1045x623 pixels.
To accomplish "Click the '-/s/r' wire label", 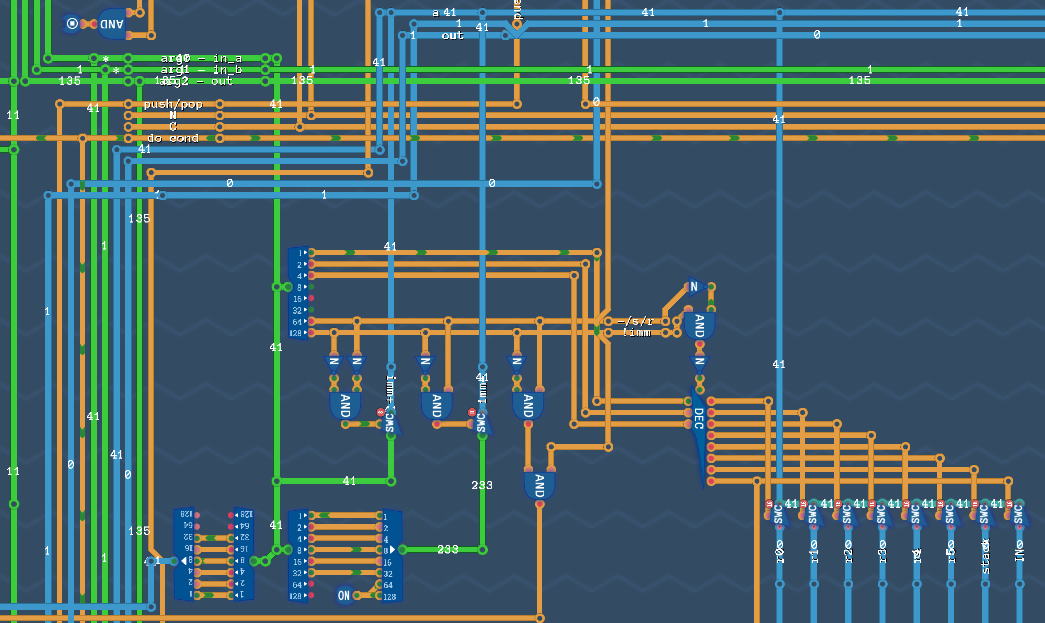I will (635, 321).
